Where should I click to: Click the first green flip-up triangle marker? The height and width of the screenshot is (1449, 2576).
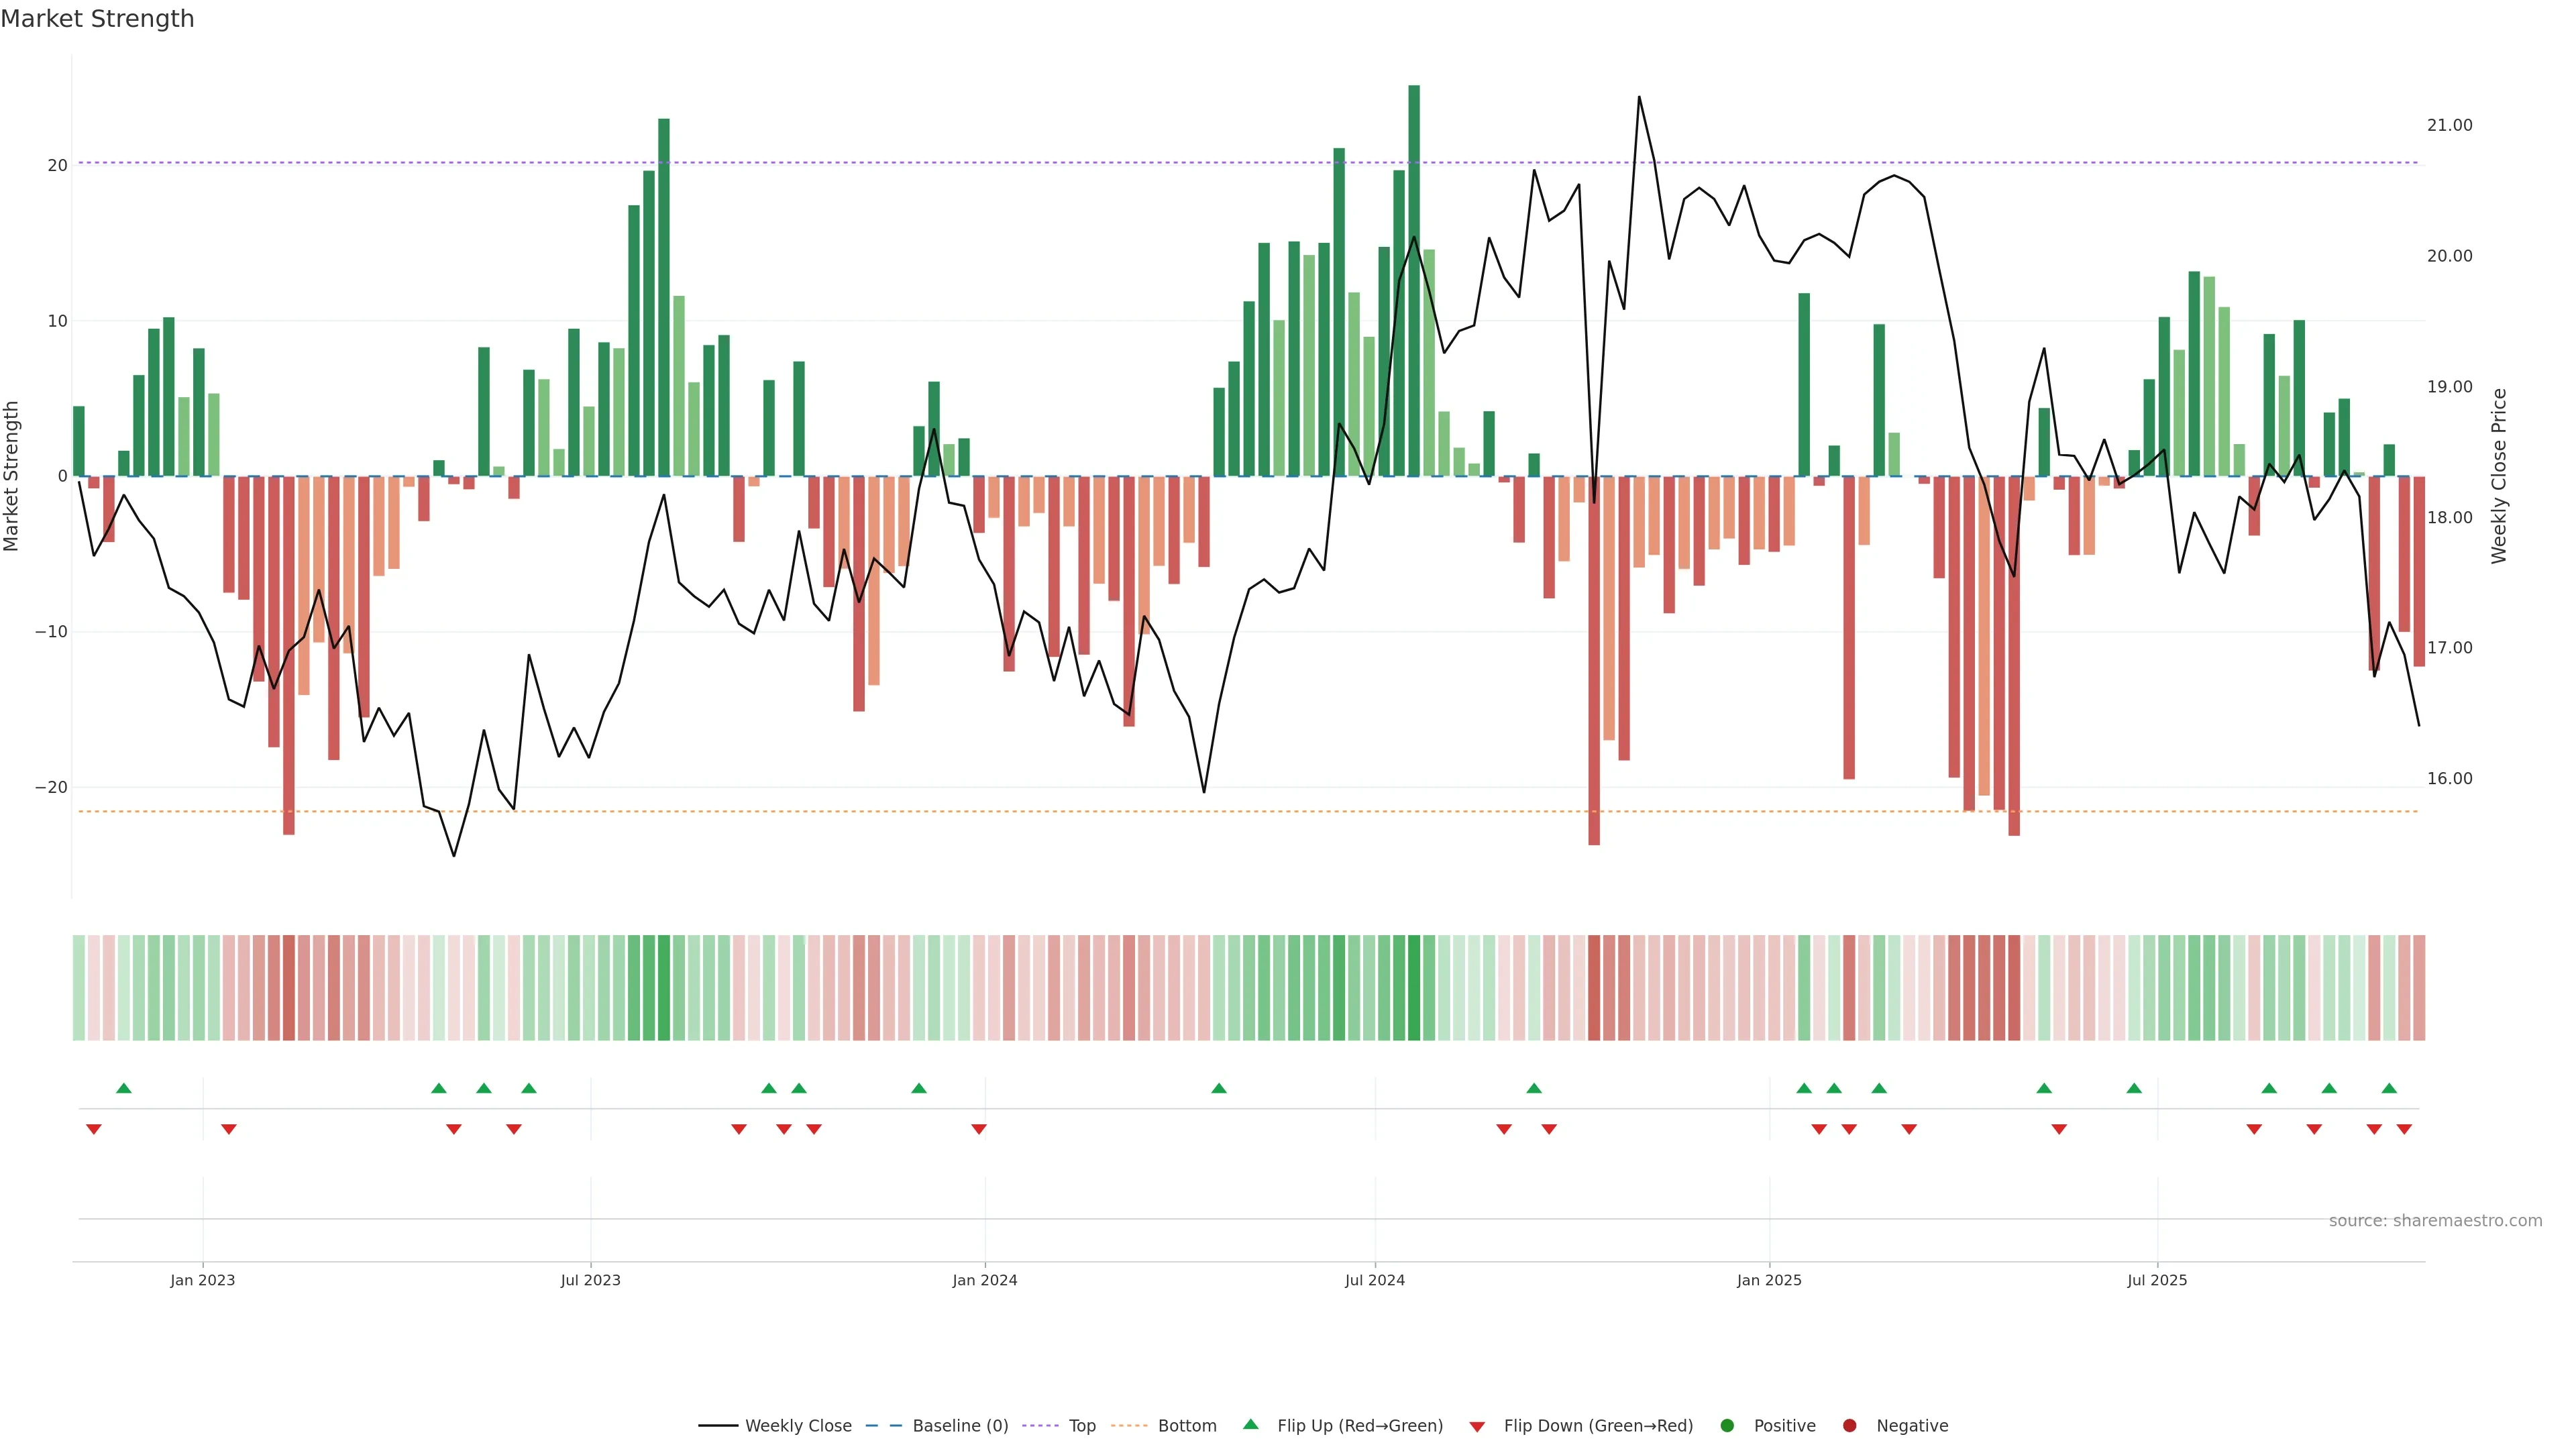[x=124, y=1088]
